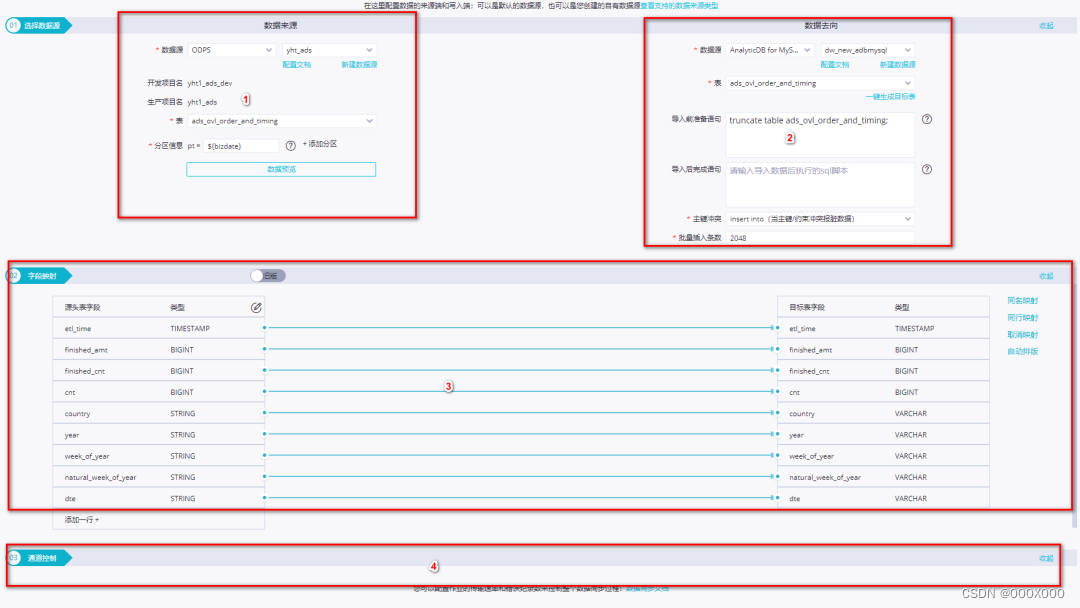Viewport: 1080px width, 608px height.
Task: Open the AnalyticDB for MySQL type dropdown
Action: tap(770, 50)
